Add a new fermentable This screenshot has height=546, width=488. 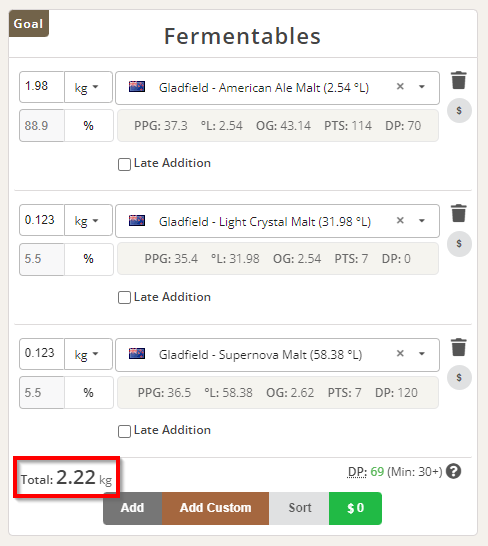click(132, 508)
